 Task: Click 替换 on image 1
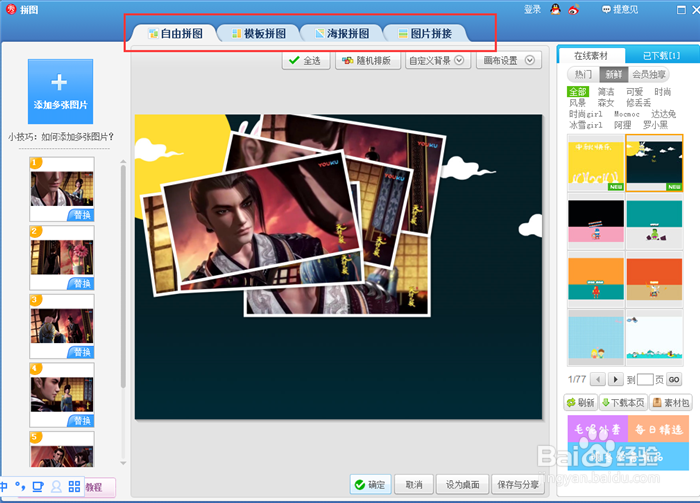pos(81,215)
